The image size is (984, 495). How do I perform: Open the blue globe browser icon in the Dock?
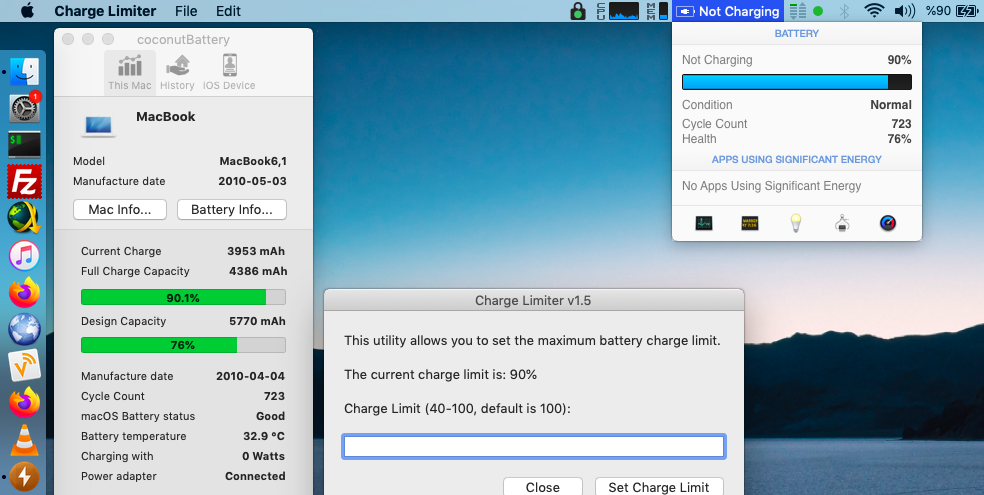(x=24, y=329)
